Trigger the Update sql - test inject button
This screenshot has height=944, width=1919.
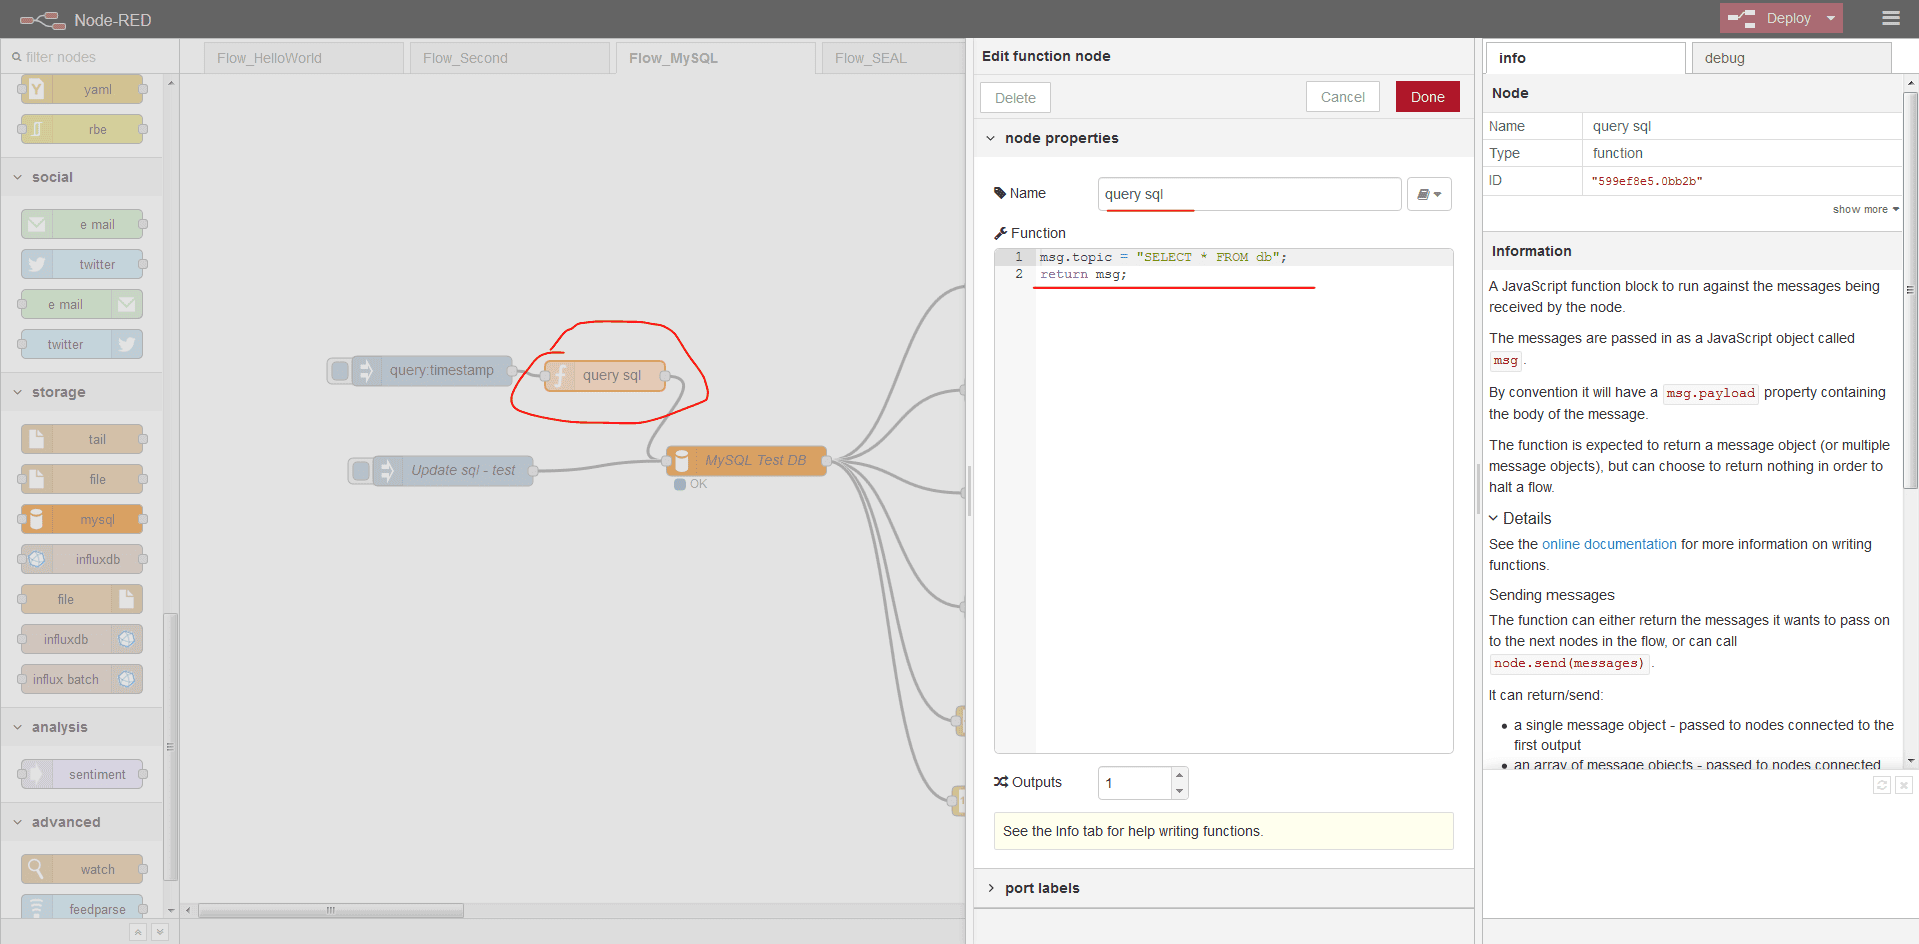(x=361, y=470)
